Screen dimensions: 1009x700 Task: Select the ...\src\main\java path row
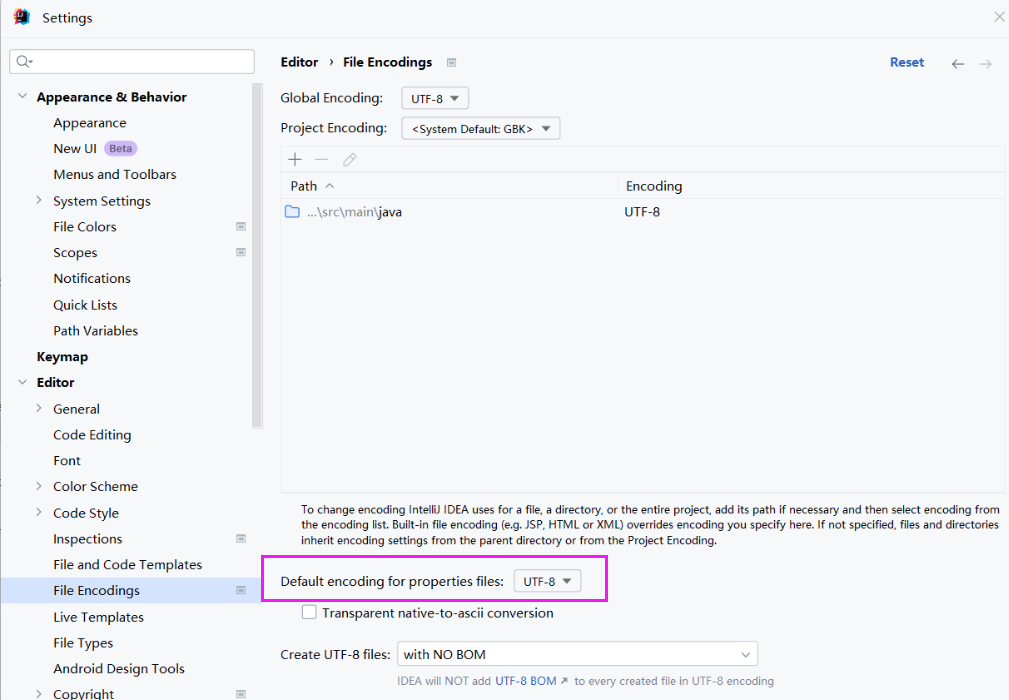pos(642,212)
